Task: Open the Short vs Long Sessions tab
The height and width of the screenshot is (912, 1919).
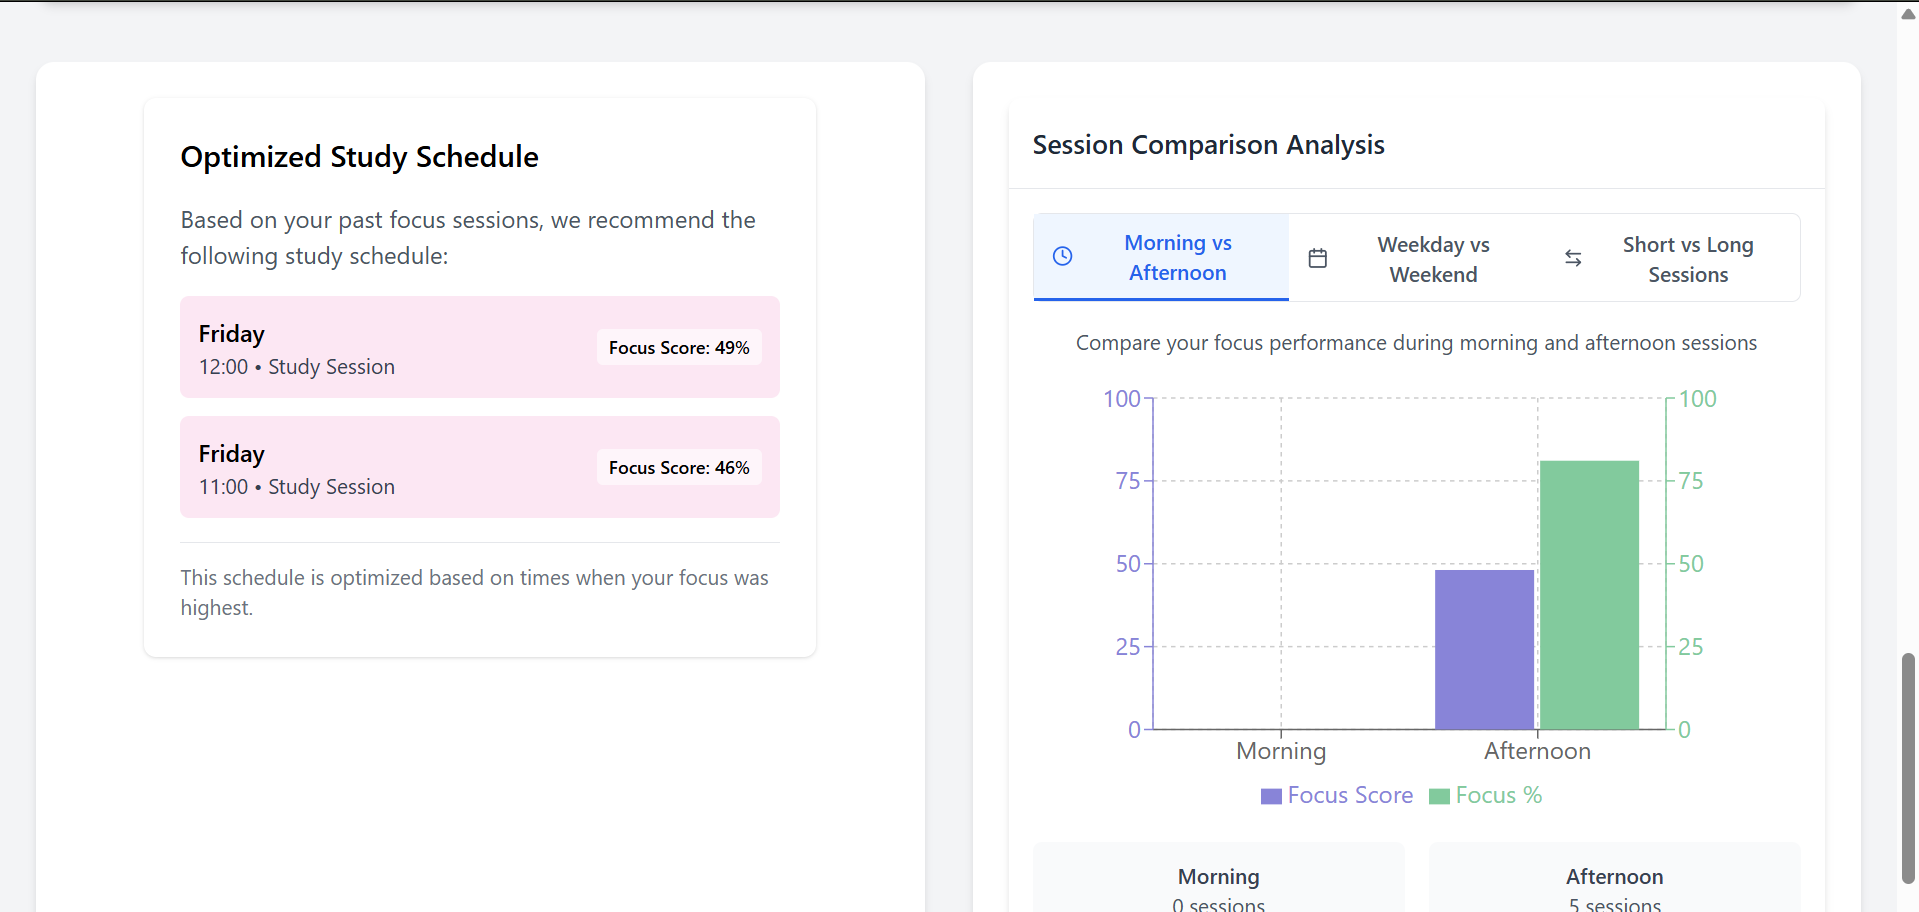Action: coord(1687,260)
